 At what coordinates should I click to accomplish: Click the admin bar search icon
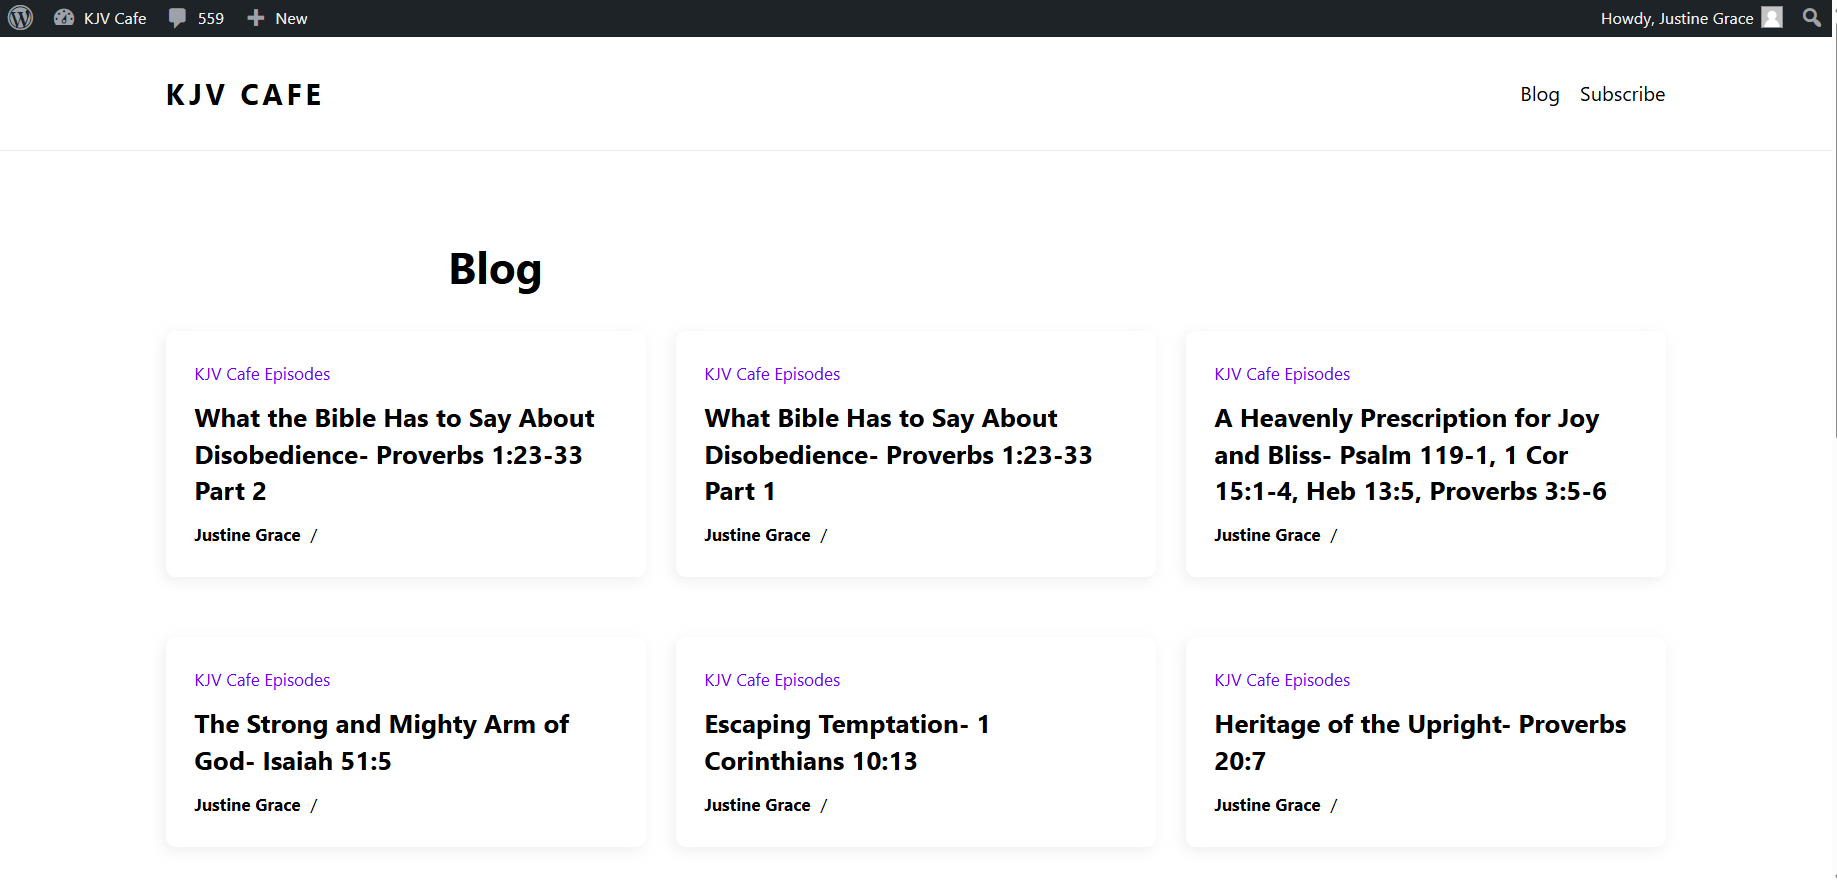point(1811,18)
